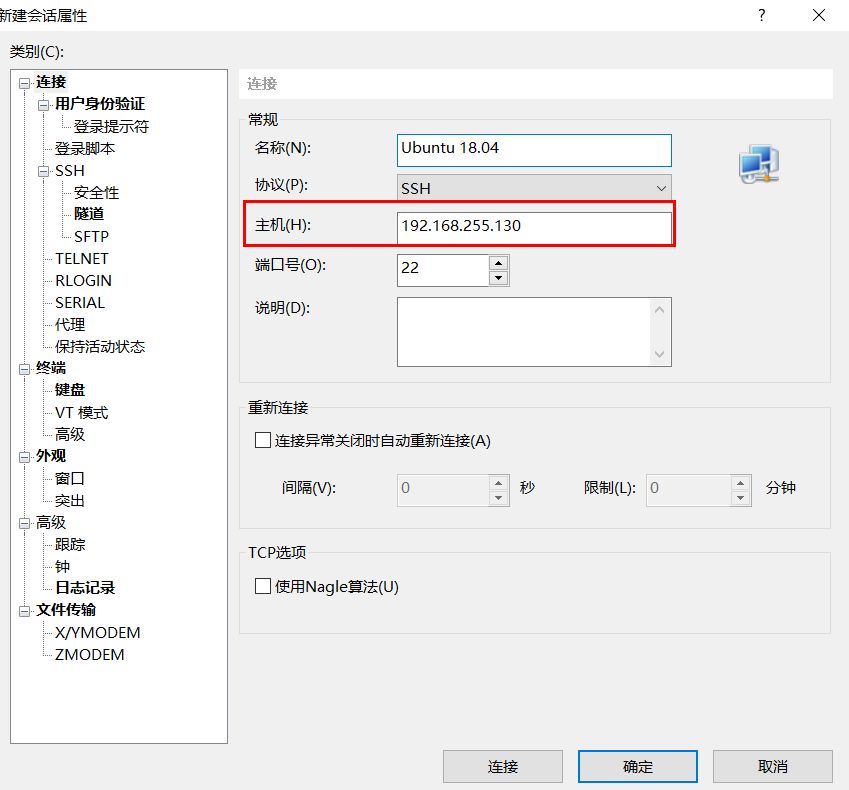Click the 确定 button
This screenshot has width=849, height=790.
coord(637,766)
